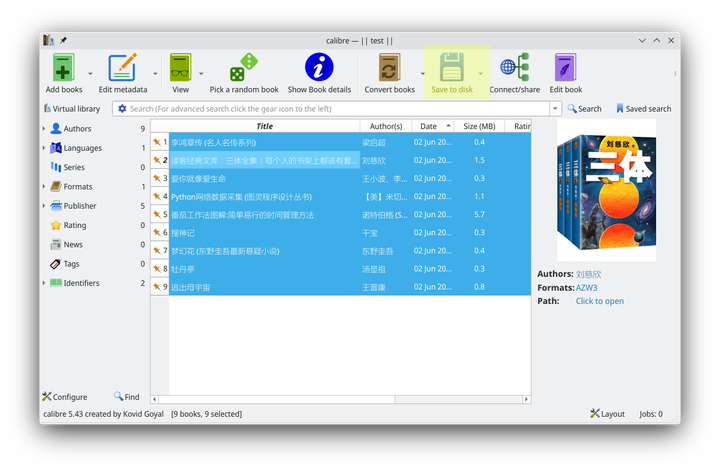
Task: Sort by the Author(s) column header
Action: pyautogui.click(x=385, y=126)
